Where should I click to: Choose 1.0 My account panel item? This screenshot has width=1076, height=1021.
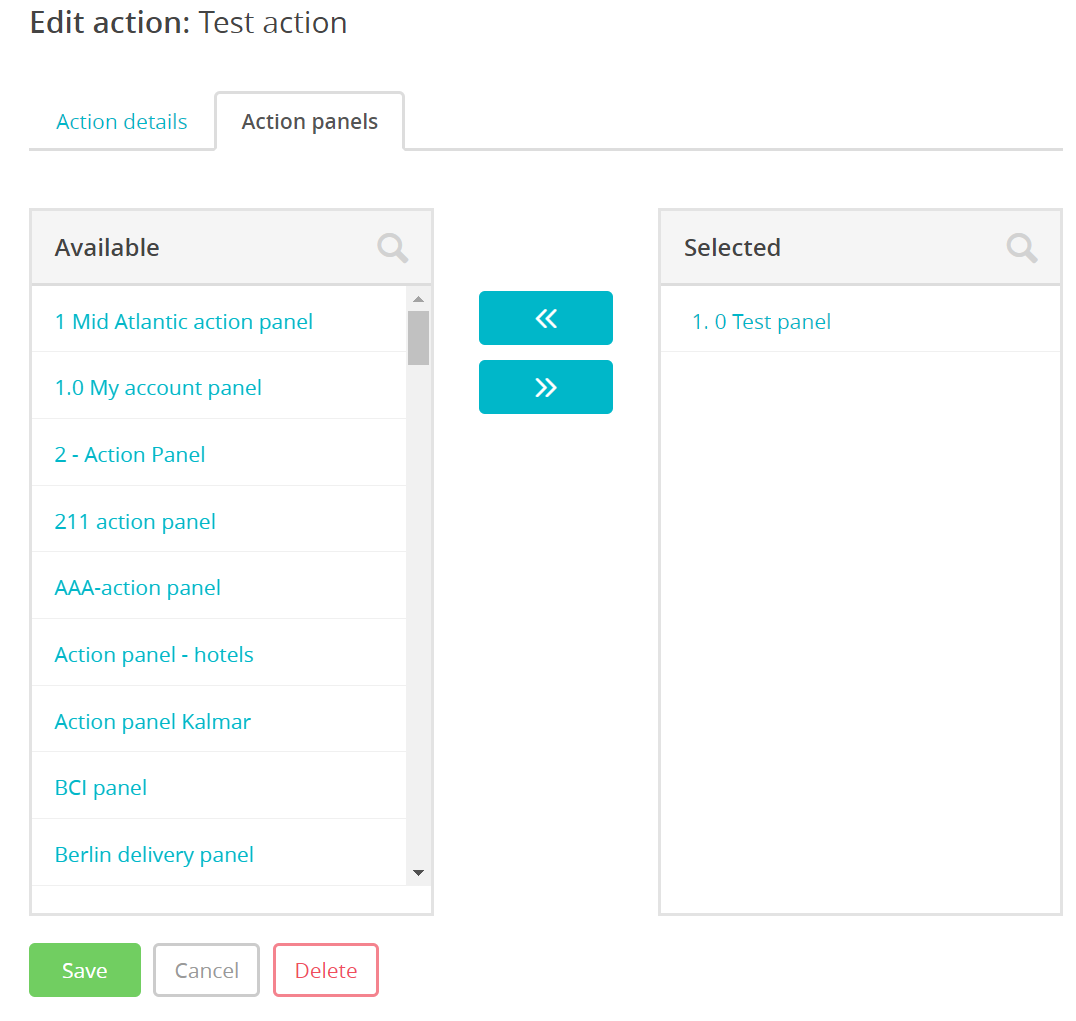pyautogui.click(x=158, y=388)
